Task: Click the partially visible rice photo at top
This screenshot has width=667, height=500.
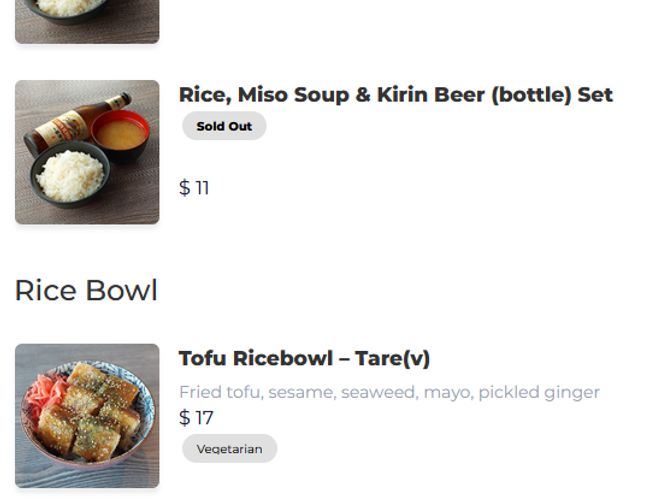Action: pyautogui.click(x=87, y=20)
